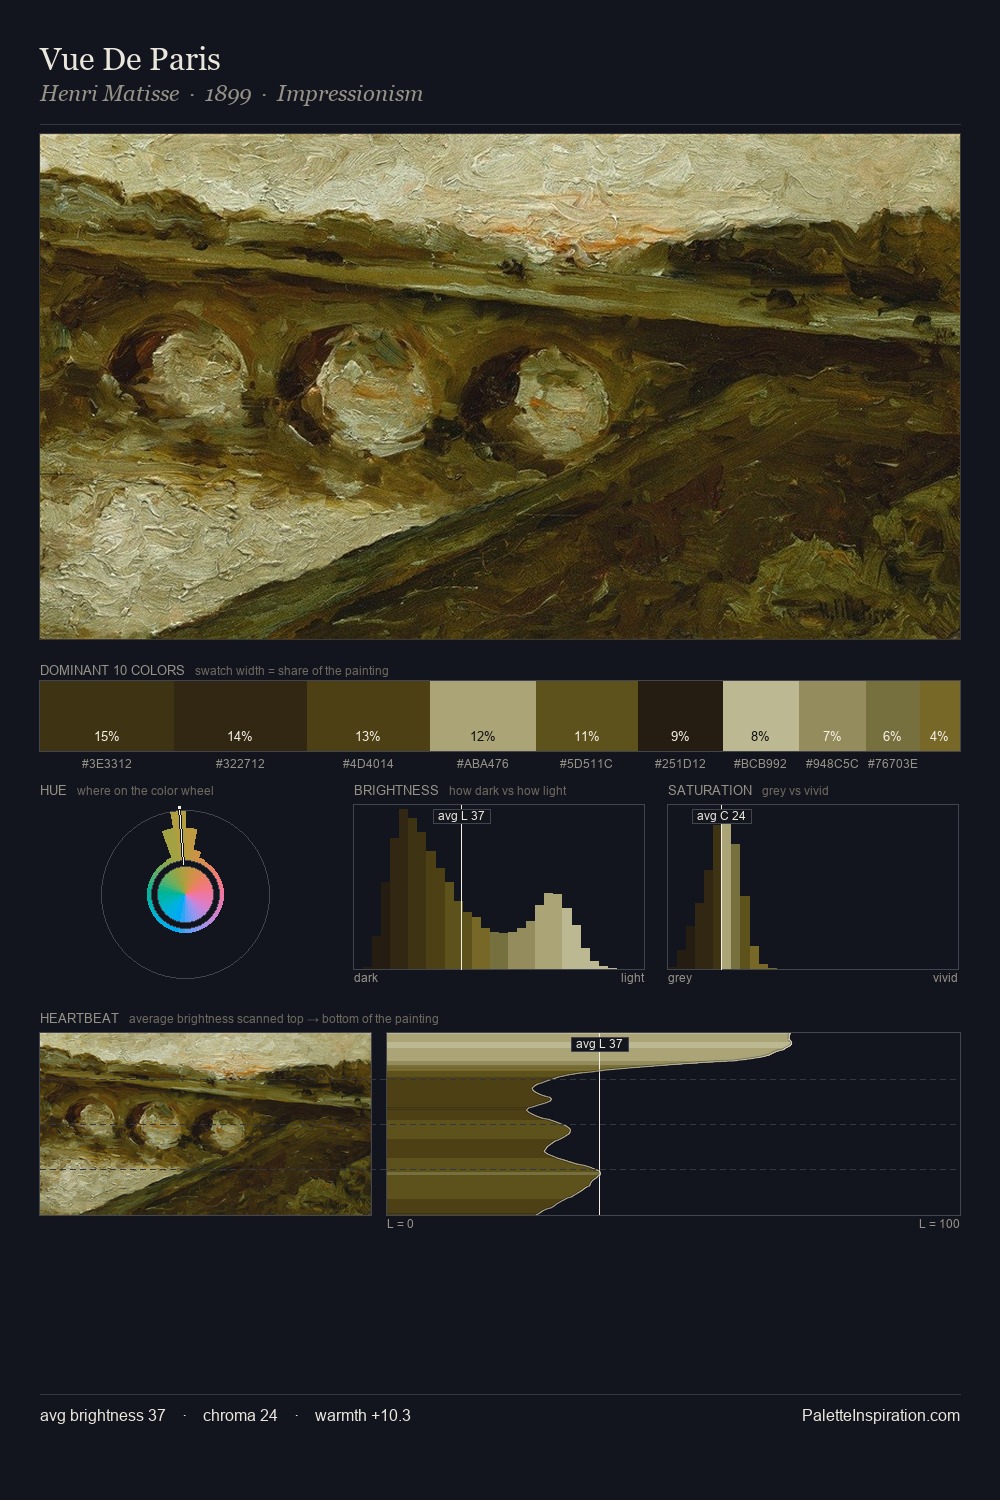
Task: Click the heartbeat brightness profile chart
Action: click(673, 1124)
